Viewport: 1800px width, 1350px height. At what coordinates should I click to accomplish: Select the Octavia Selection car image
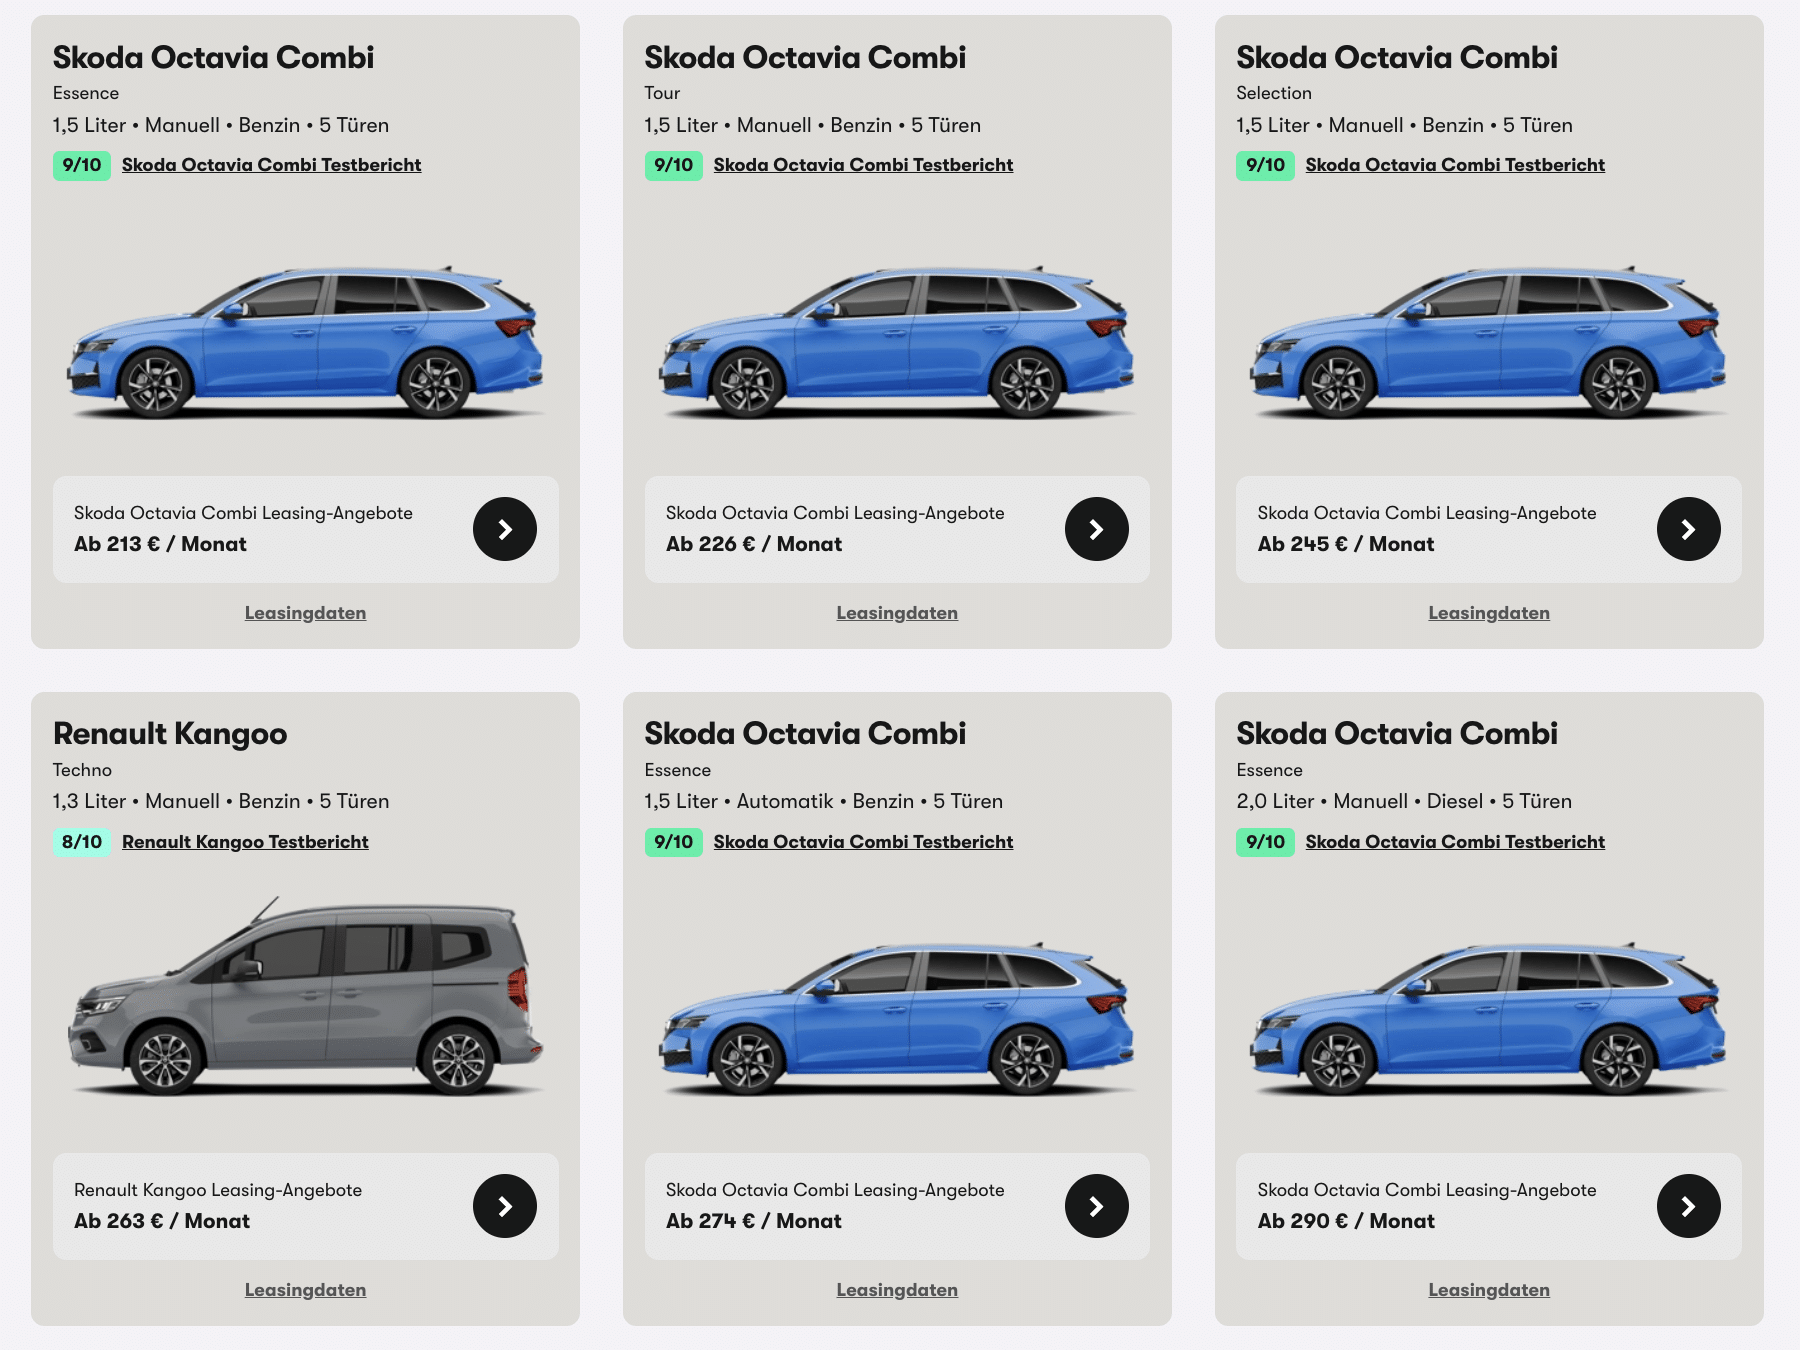(1489, 342)
